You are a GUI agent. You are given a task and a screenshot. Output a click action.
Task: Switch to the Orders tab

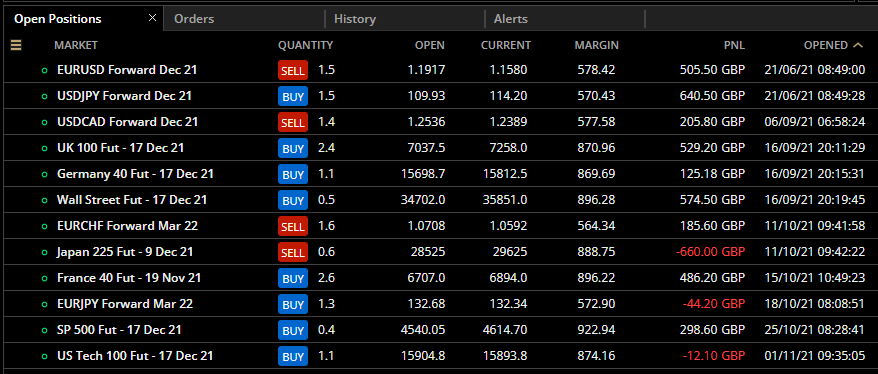click(x=194, y=19)
